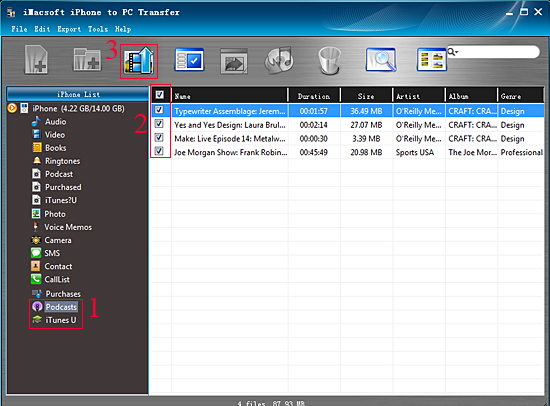Click the 'Professional' genre cell
Image resolution: width=550 pixels, height=406 pixels.
(x=521, y=152)
